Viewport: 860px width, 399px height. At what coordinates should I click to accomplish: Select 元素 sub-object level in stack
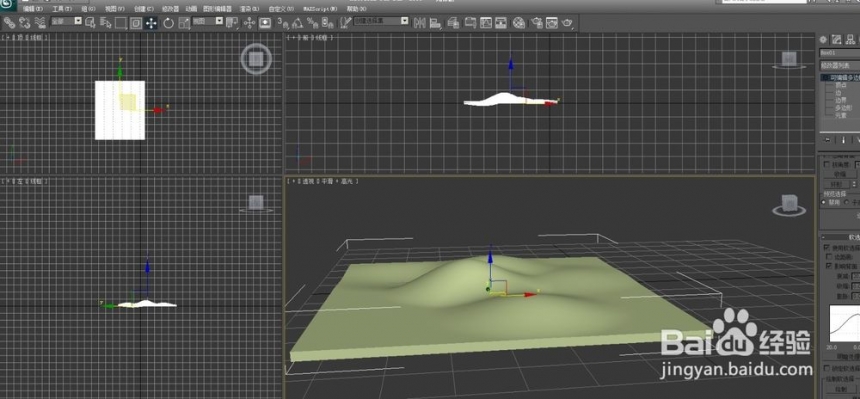tap(840, 115)
